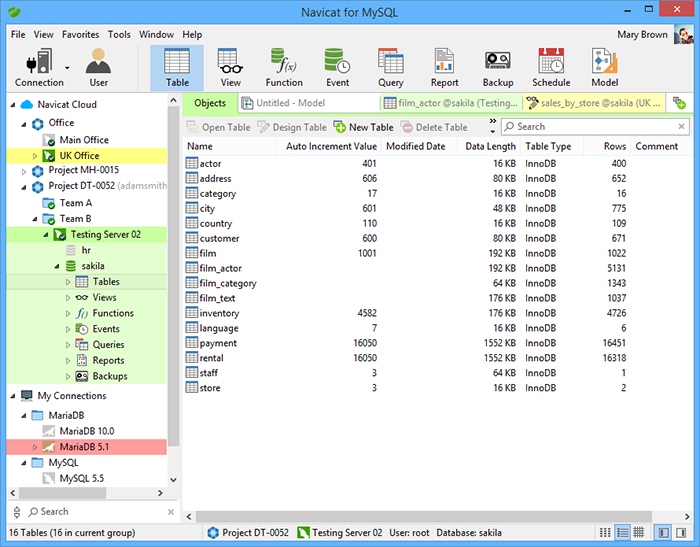
Task: Switch to the film_actor @sakila tab
Action: [x=451, y=103]
